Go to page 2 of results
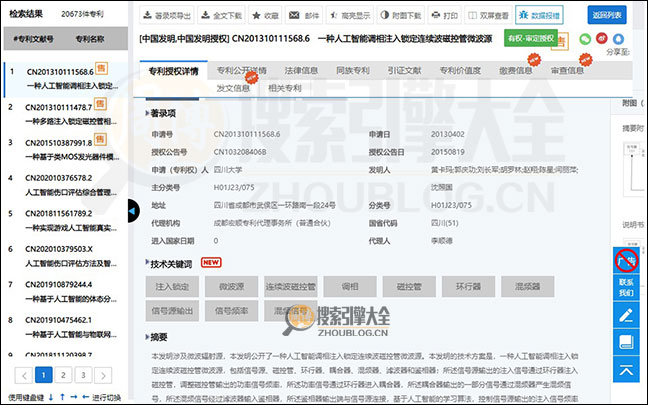Screen dimensions: 648x405 point(65,376)
